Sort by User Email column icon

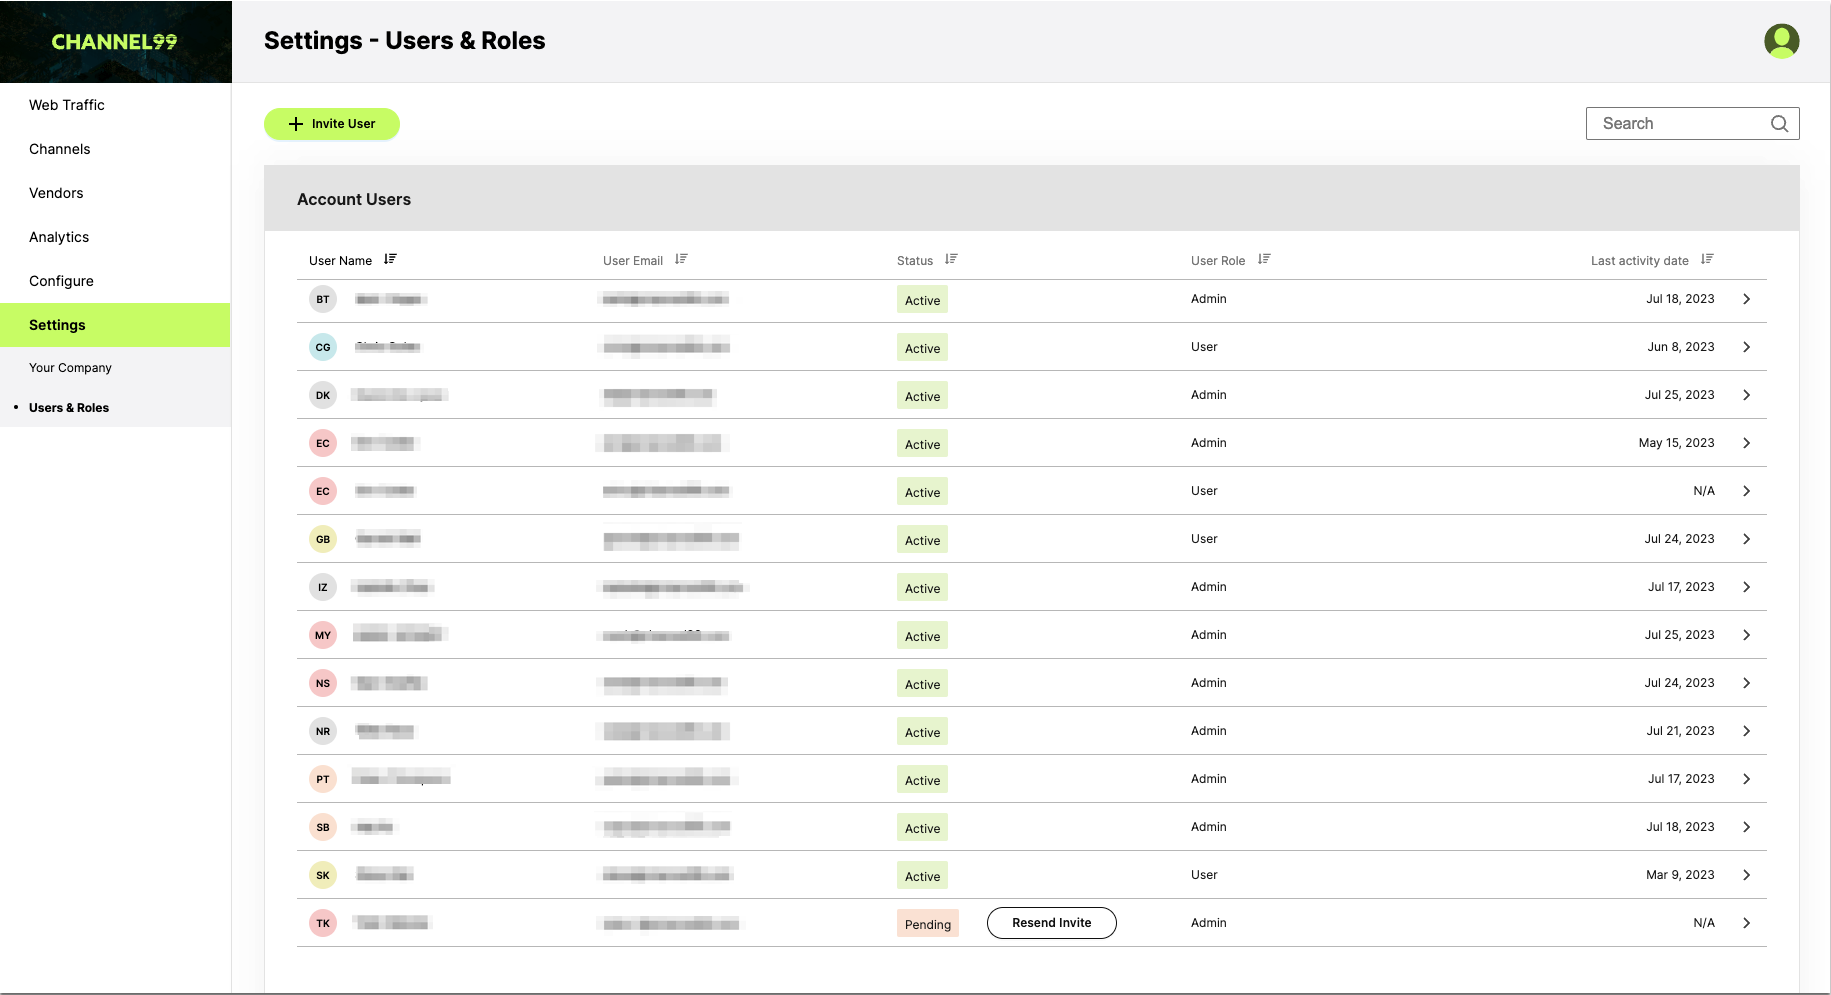(681, 259)
